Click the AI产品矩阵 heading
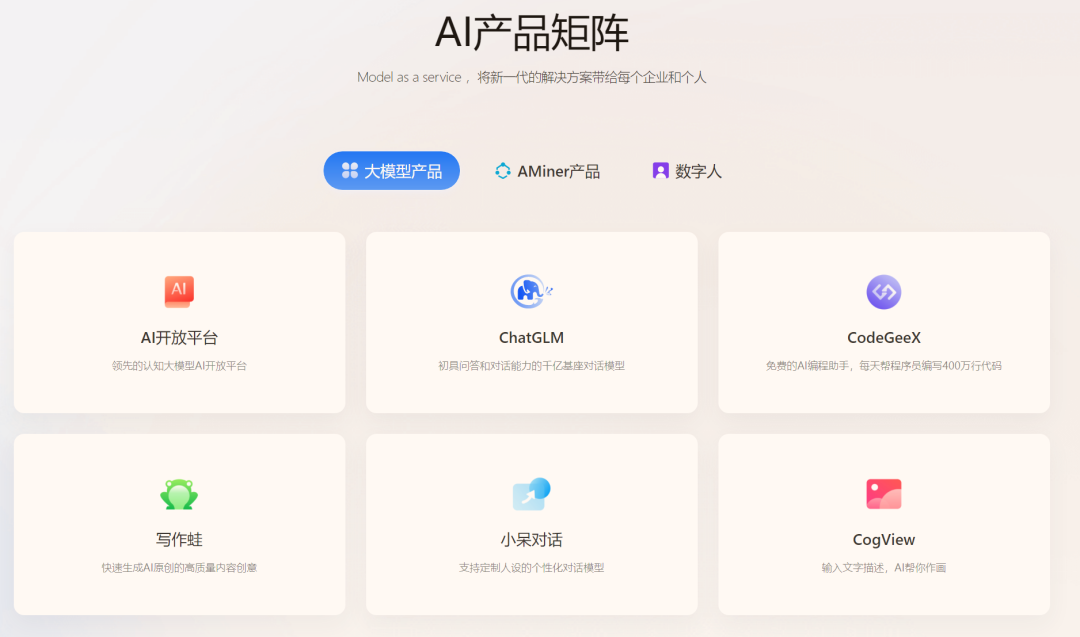1080x637 pixels. (x=532, y=32)
